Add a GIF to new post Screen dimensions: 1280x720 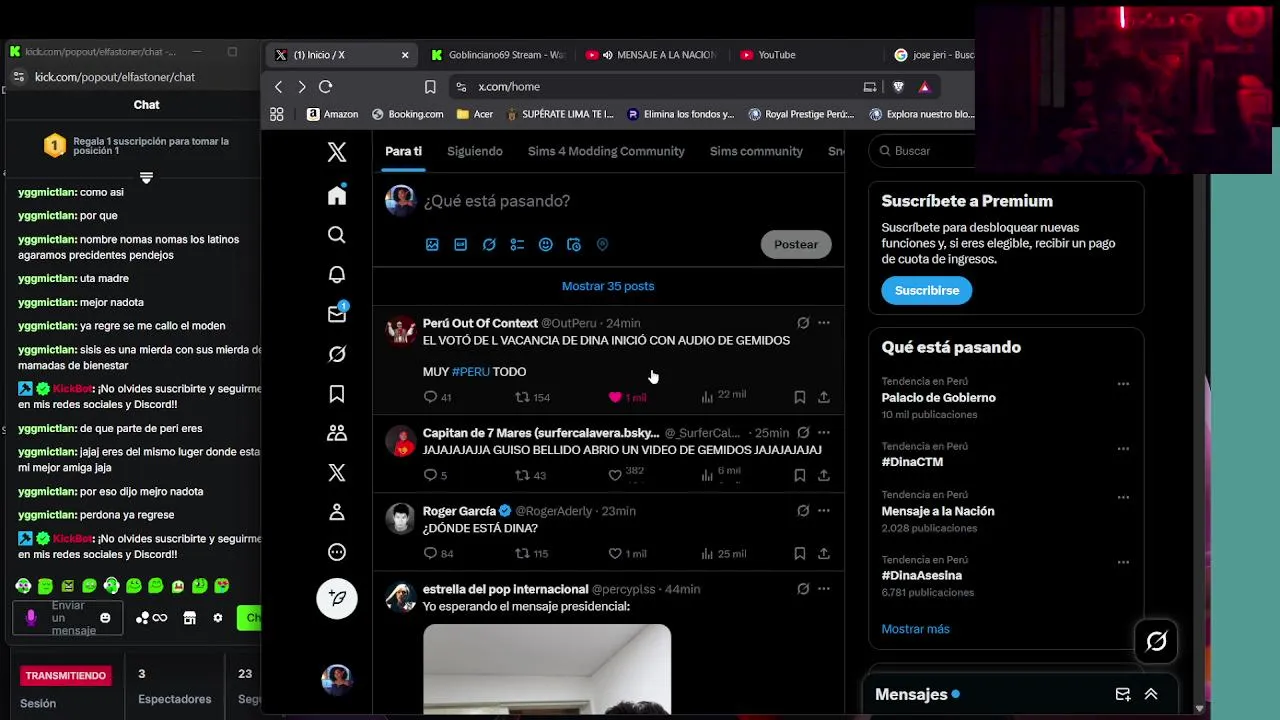coord(460,244)
